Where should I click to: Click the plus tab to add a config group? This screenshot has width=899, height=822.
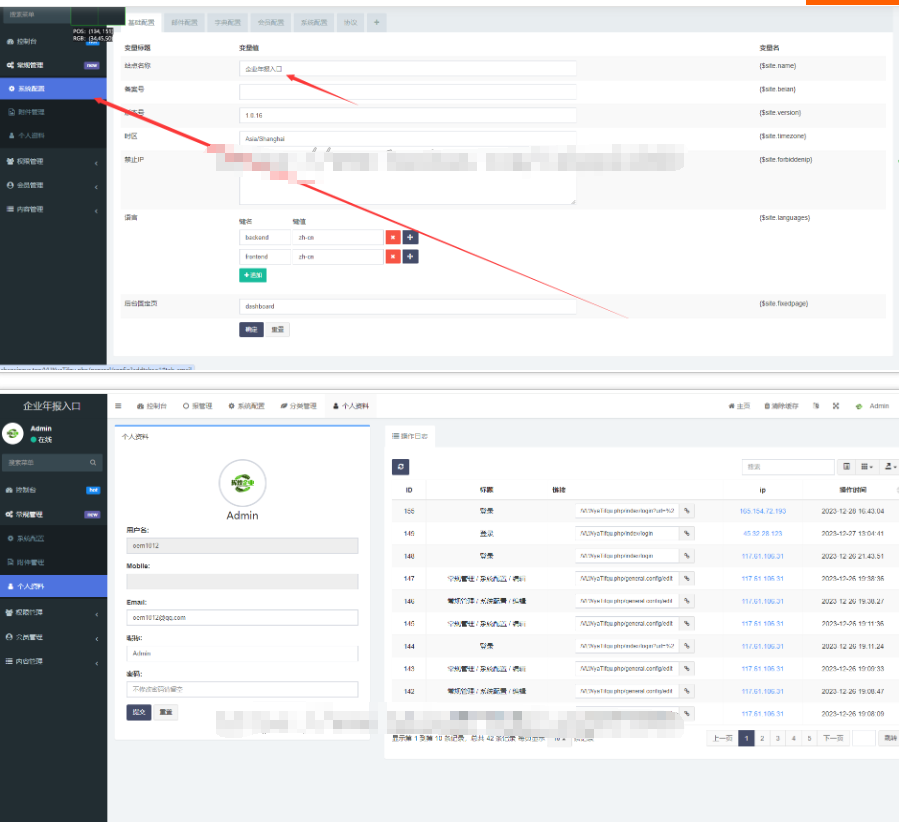376,22
